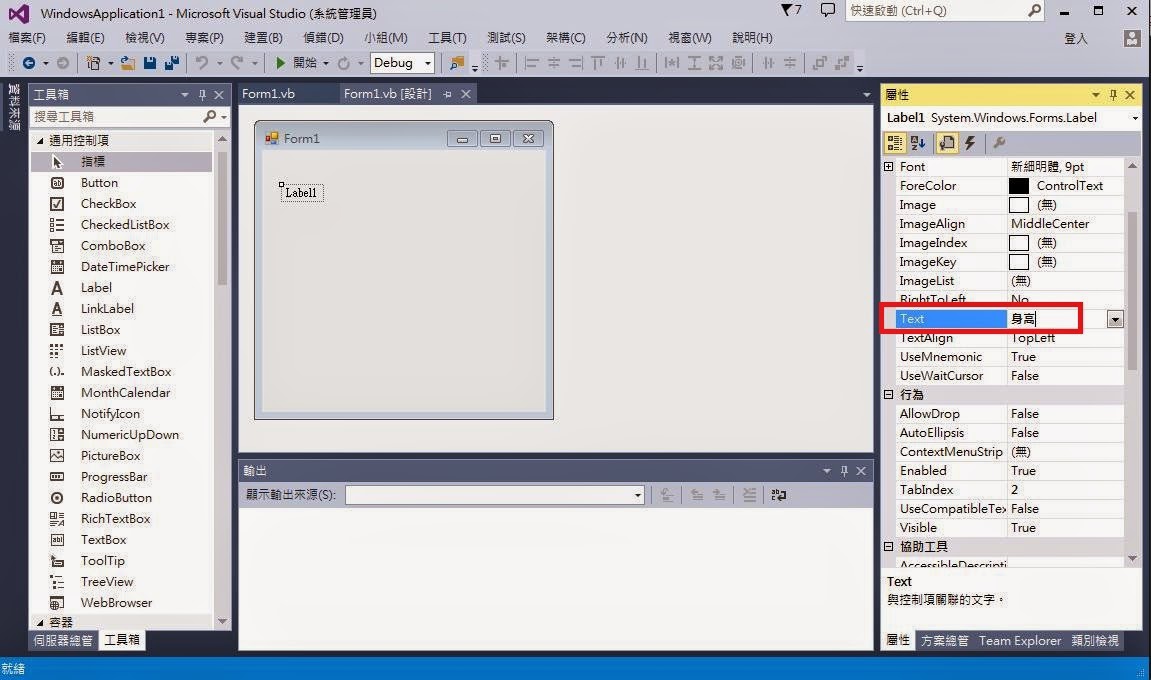Click the toolbox search magnifier icon
This screenshot has width=1151, height=680.
[210, 117]
